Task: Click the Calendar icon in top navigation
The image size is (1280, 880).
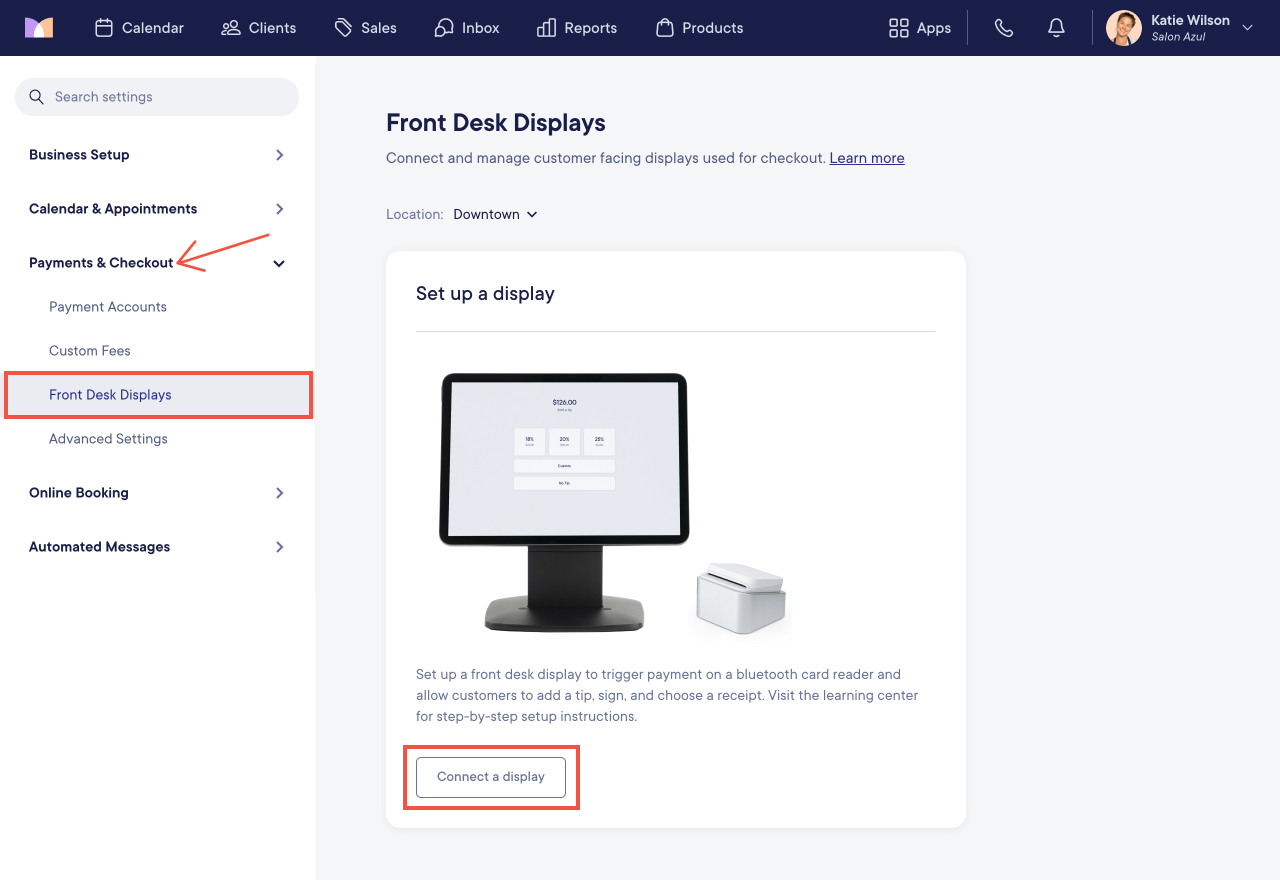Action: (x=104, y=28)
